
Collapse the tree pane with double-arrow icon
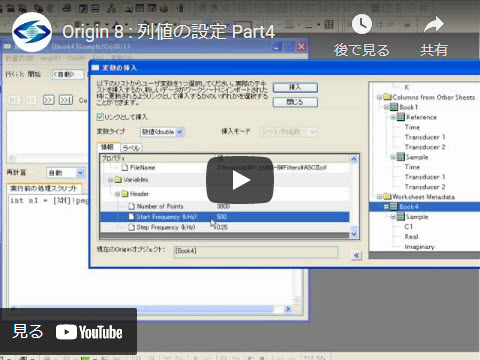click(356, 255)
